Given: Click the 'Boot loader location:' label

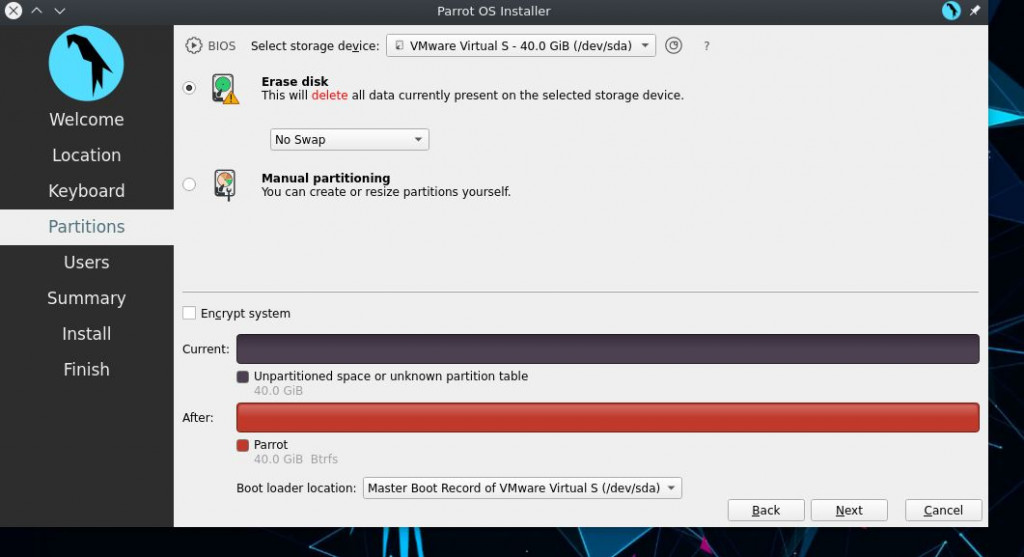Looking at the screenshot, I should (x=296, y=488).
